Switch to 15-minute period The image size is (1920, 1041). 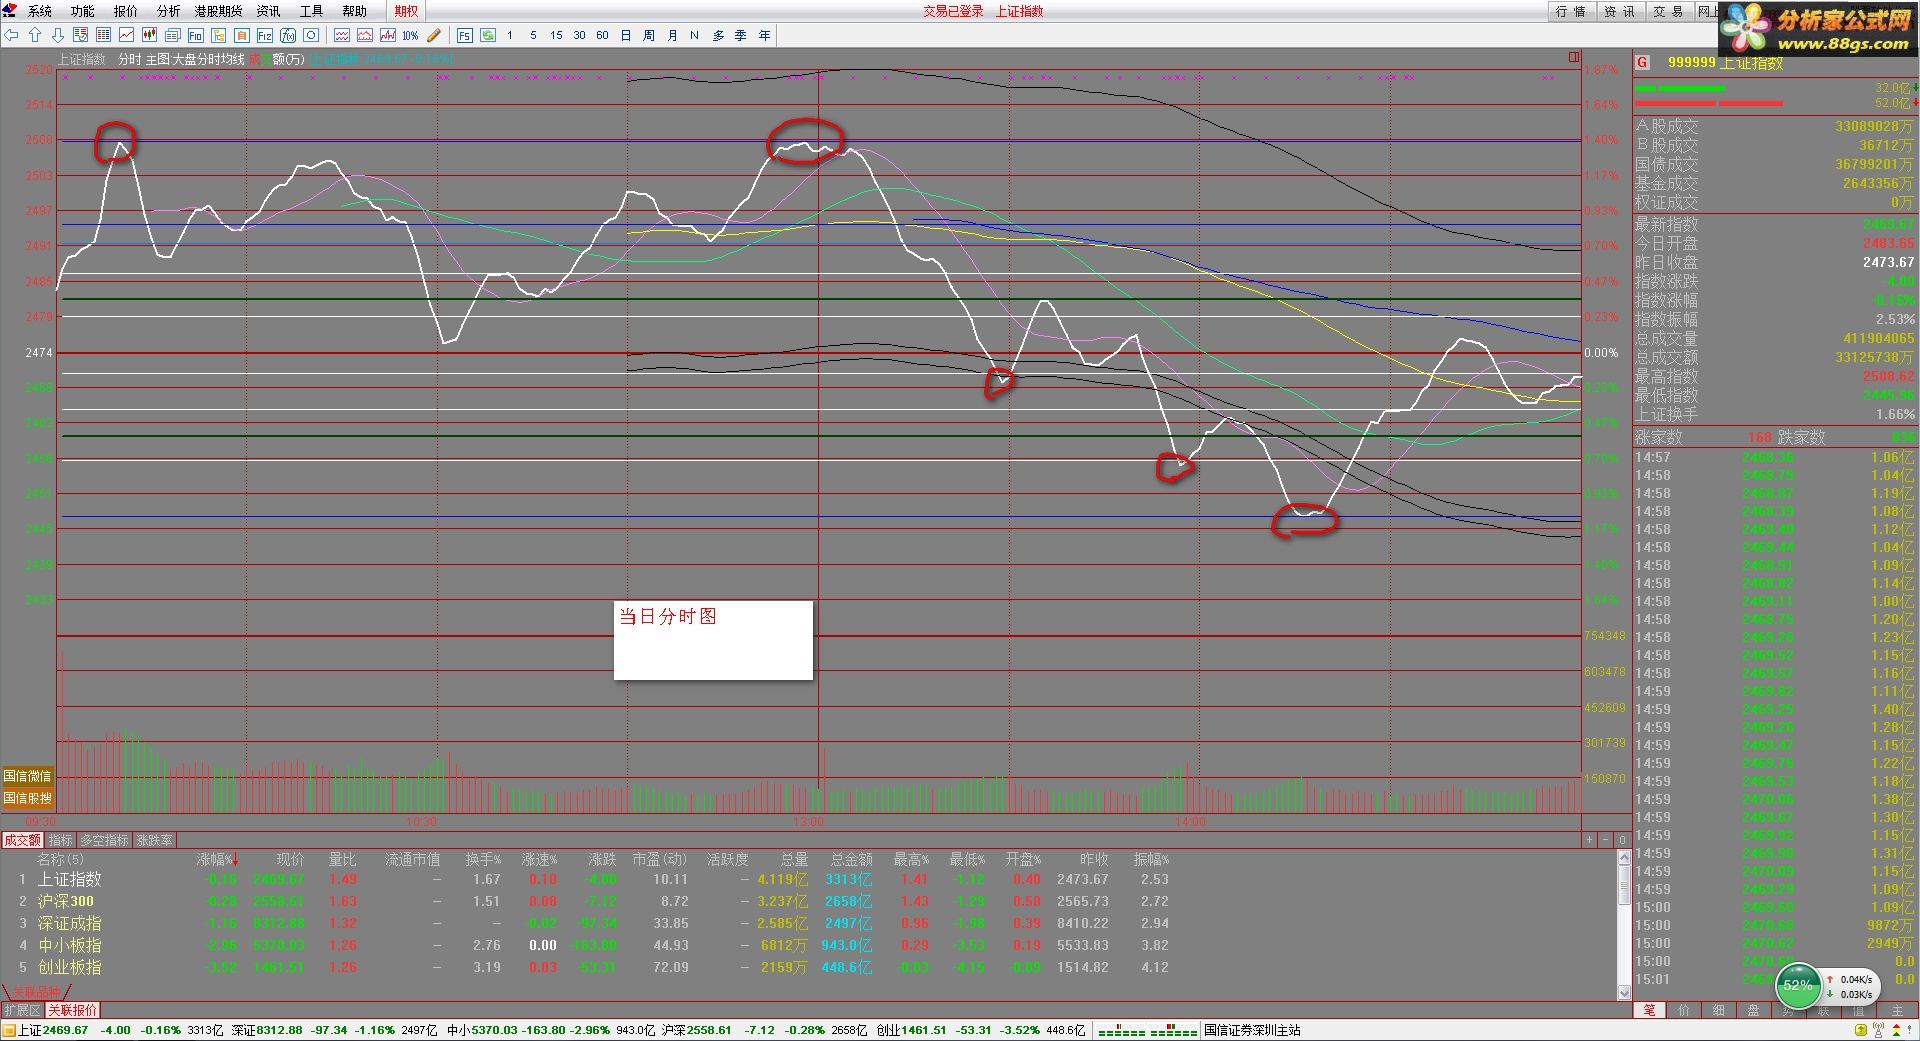click(x=556, y=35)
